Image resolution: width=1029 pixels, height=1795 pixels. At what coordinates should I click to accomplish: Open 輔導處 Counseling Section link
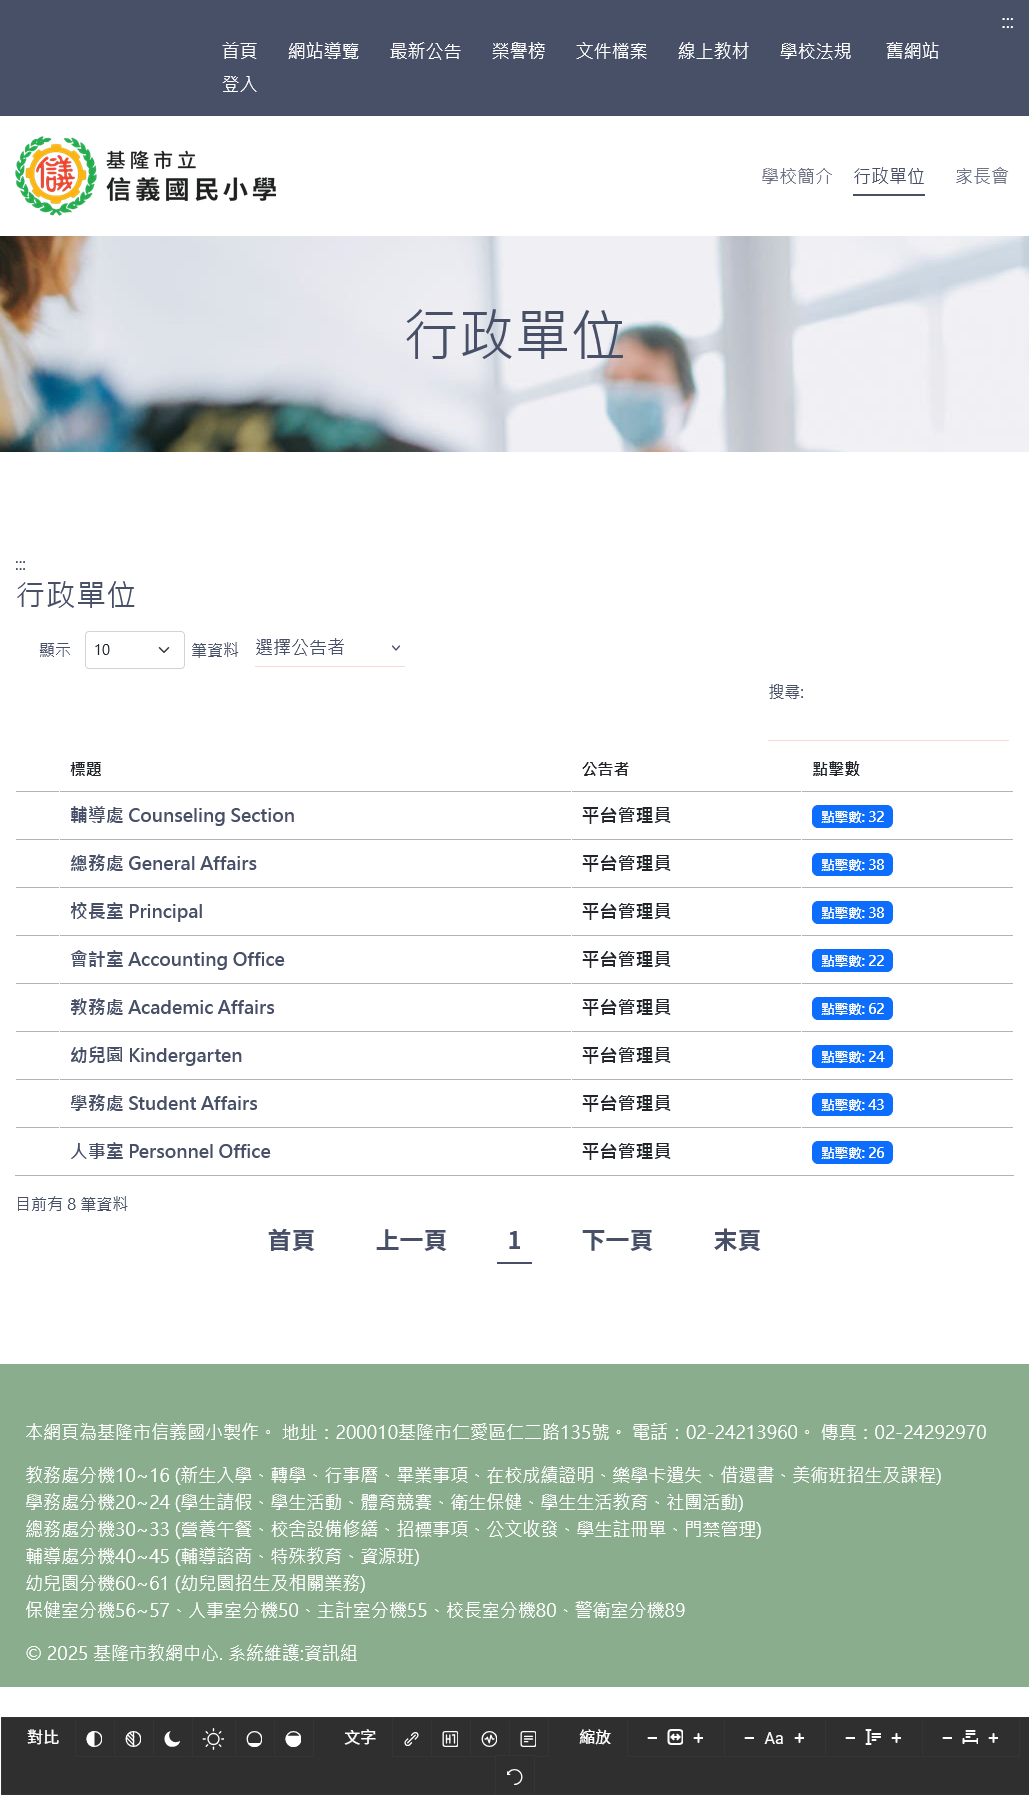[182, 816]
